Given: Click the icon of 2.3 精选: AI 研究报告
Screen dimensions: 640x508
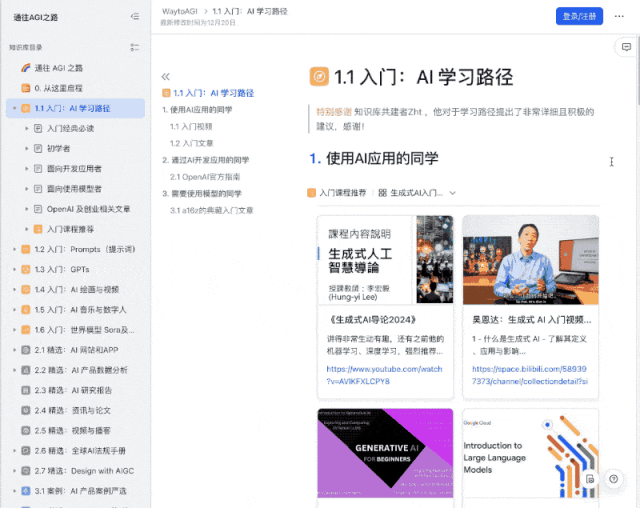Looking at the screenshot, I should point(26,390).
